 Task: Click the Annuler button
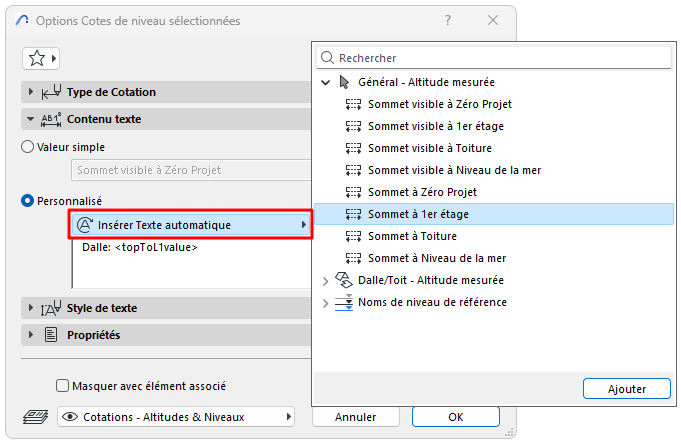356,417
